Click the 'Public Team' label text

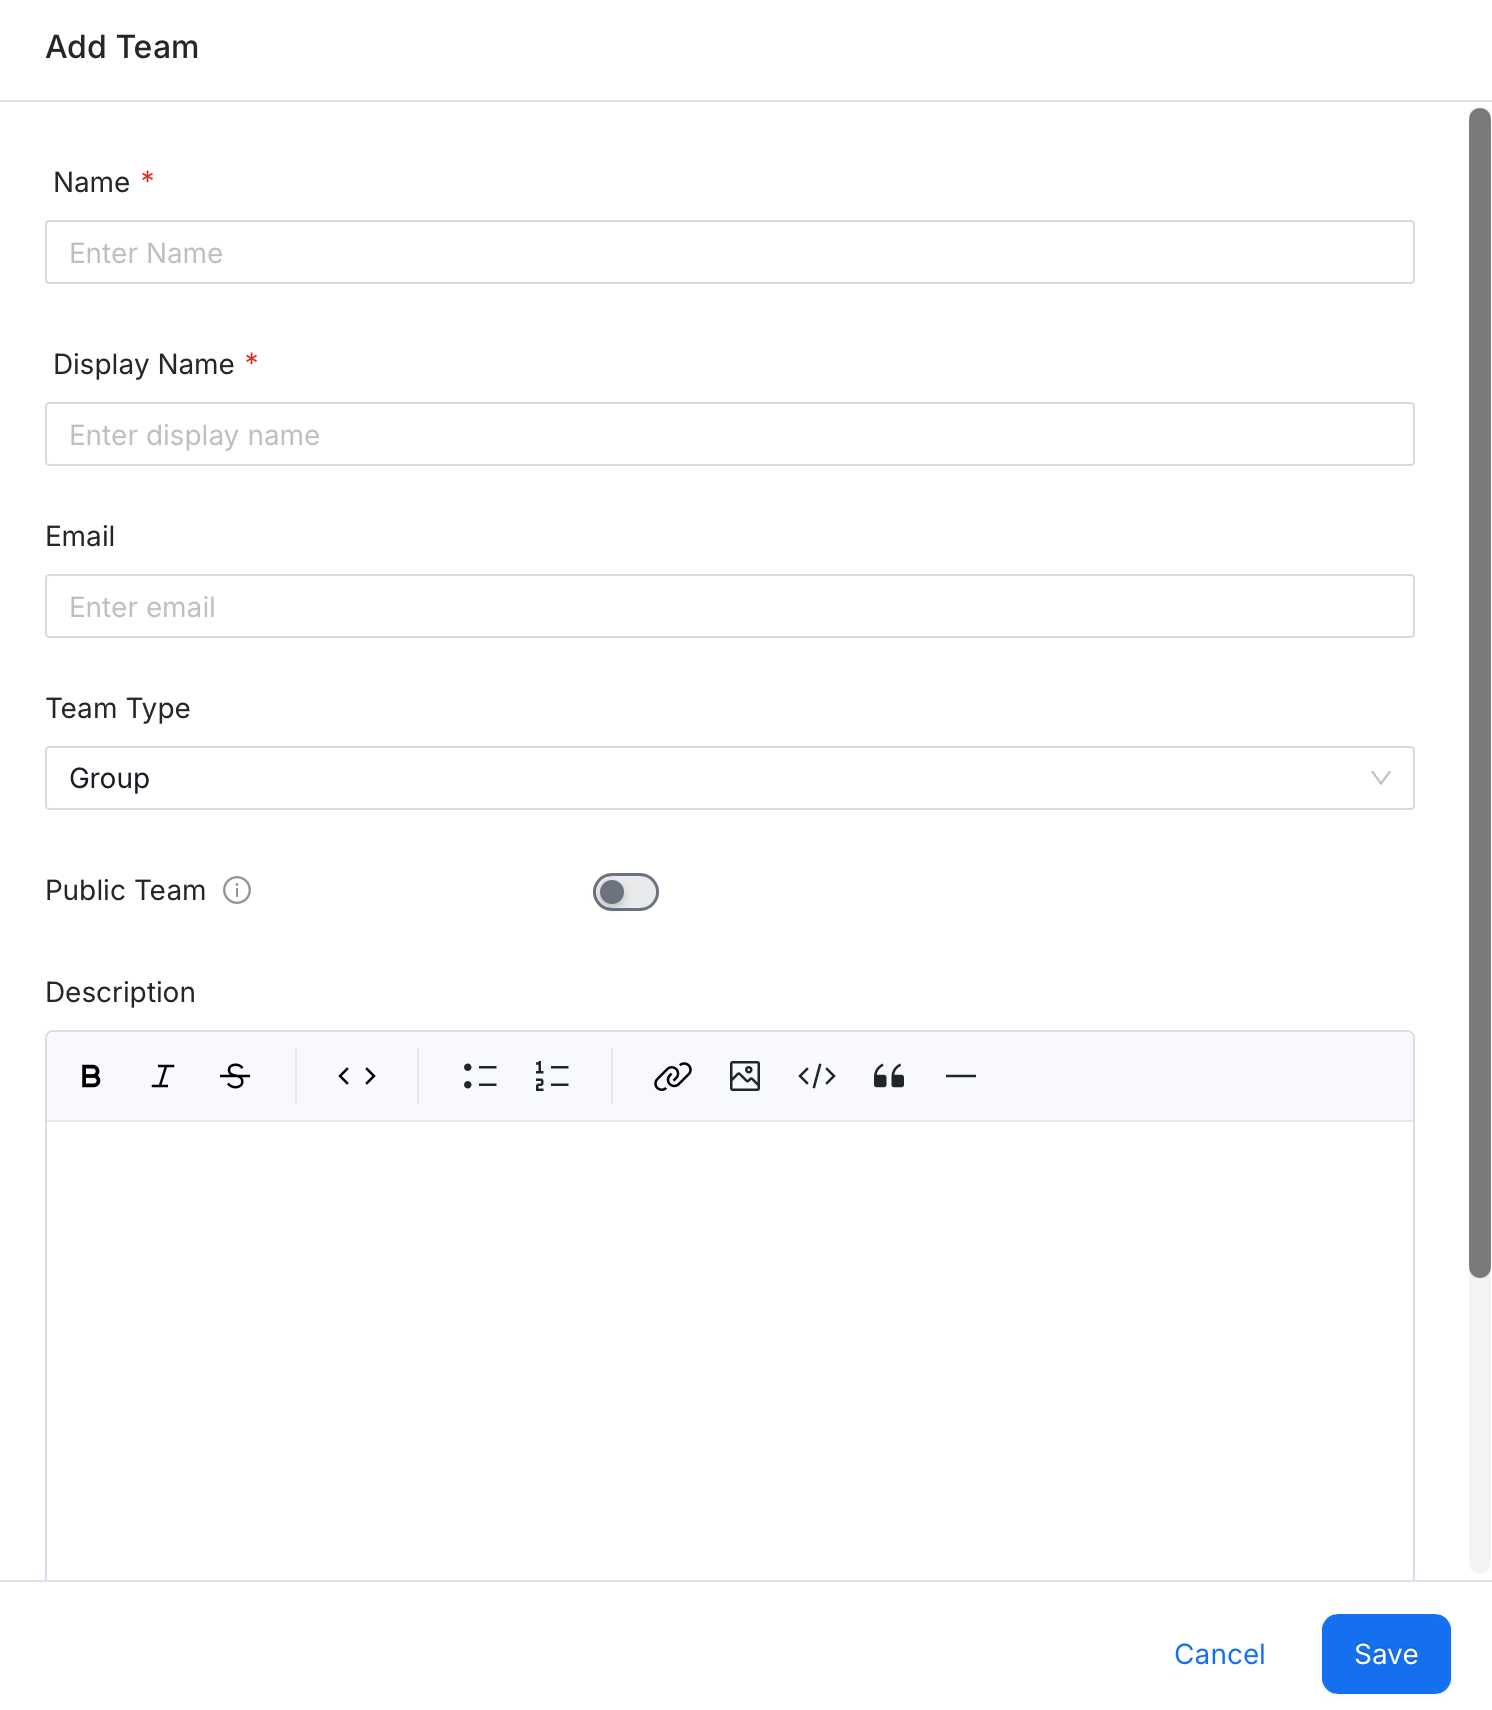point(126,890)
